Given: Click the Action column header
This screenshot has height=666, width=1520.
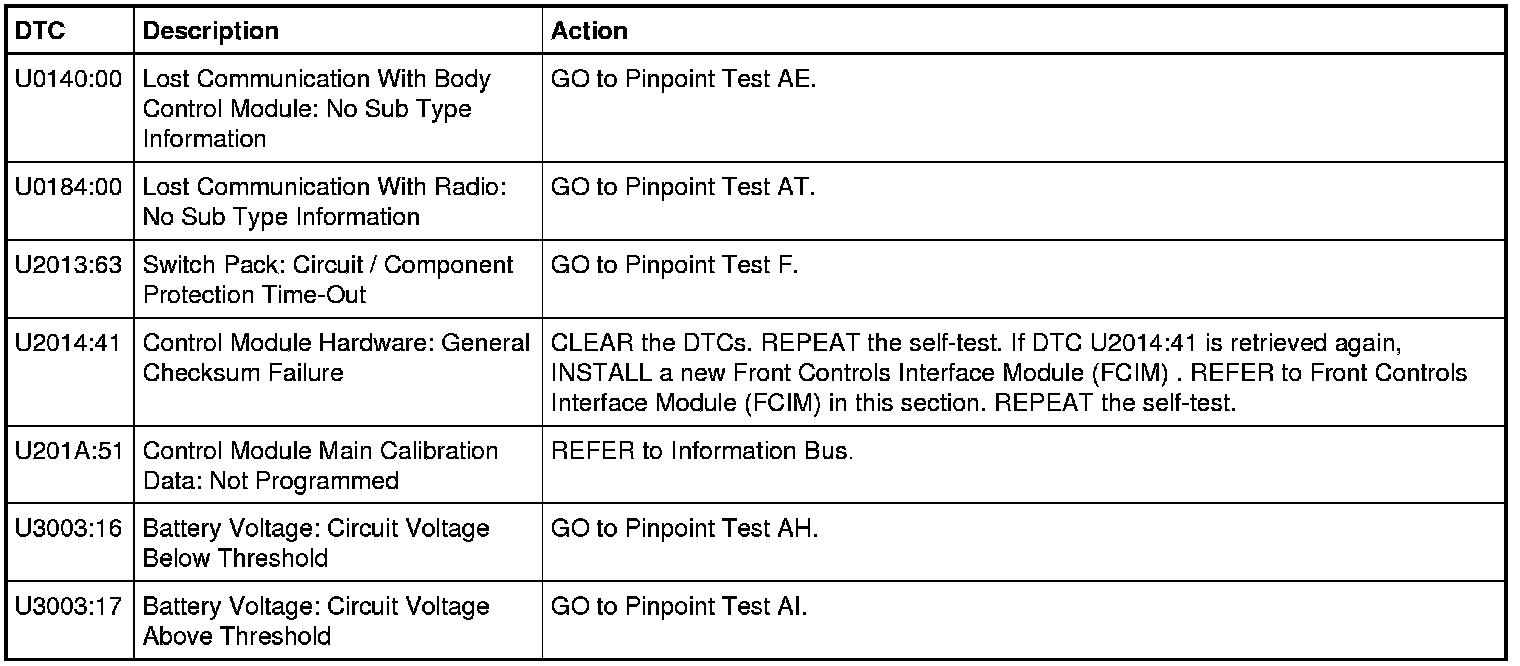Looking at the screenshot, I should click(589, 31).
